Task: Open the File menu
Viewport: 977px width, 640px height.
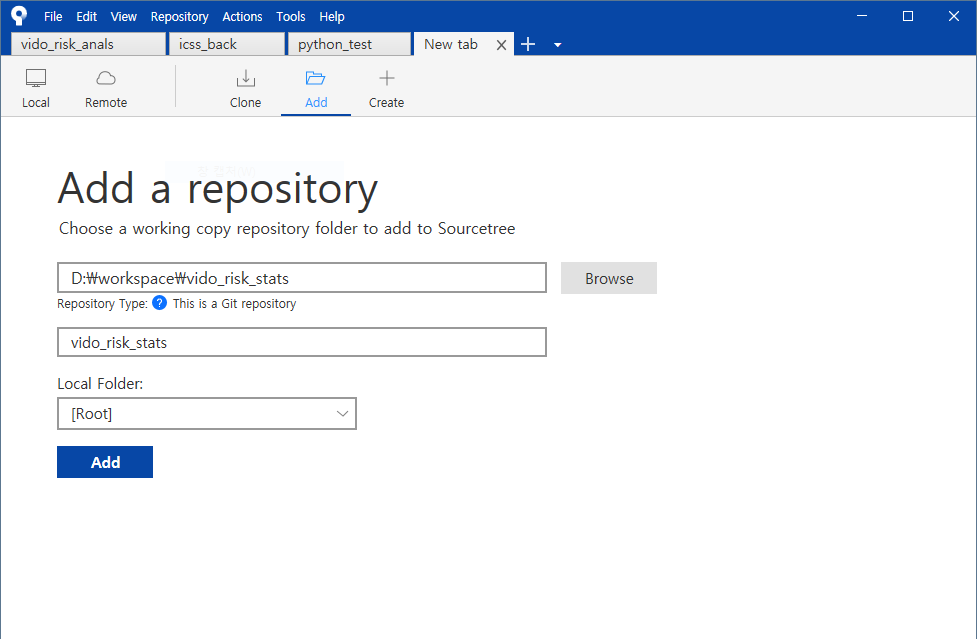Action: pos(53,17)
